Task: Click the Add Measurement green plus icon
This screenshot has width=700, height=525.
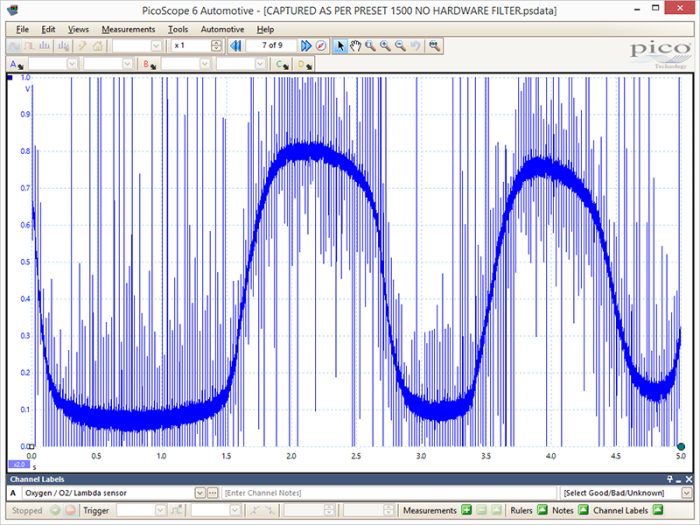Action: (x=466, y=510)
